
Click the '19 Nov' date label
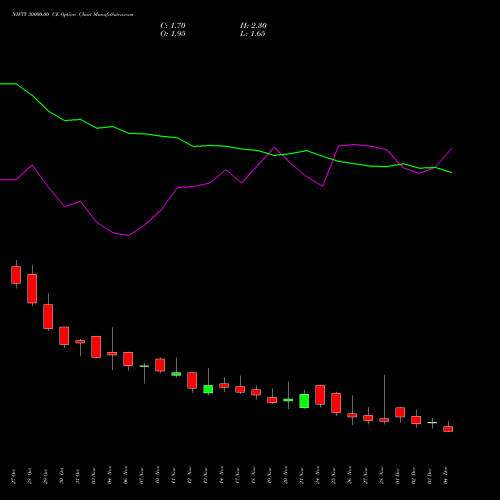[270, 475]
